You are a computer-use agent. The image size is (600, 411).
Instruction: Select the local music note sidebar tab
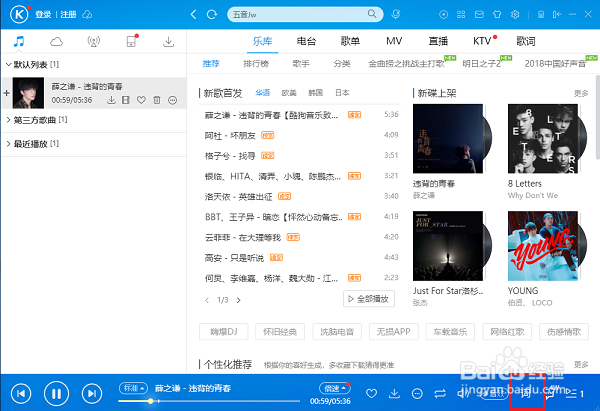click(18, 41)
